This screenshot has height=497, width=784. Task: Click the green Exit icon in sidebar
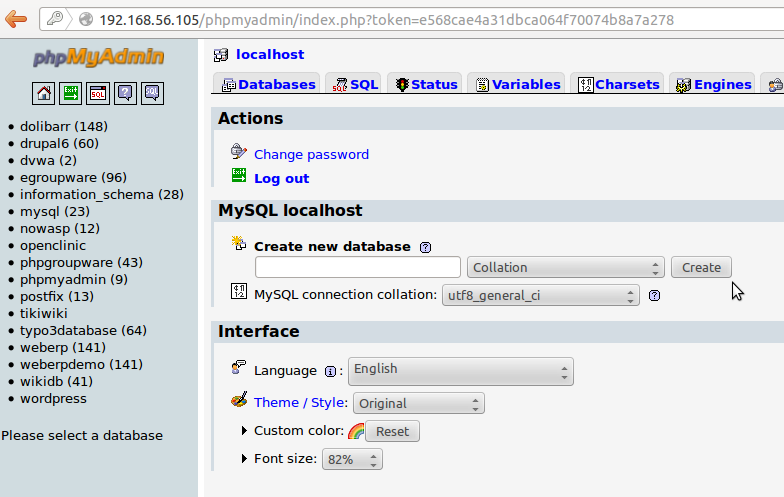click(x=70, y=93)
